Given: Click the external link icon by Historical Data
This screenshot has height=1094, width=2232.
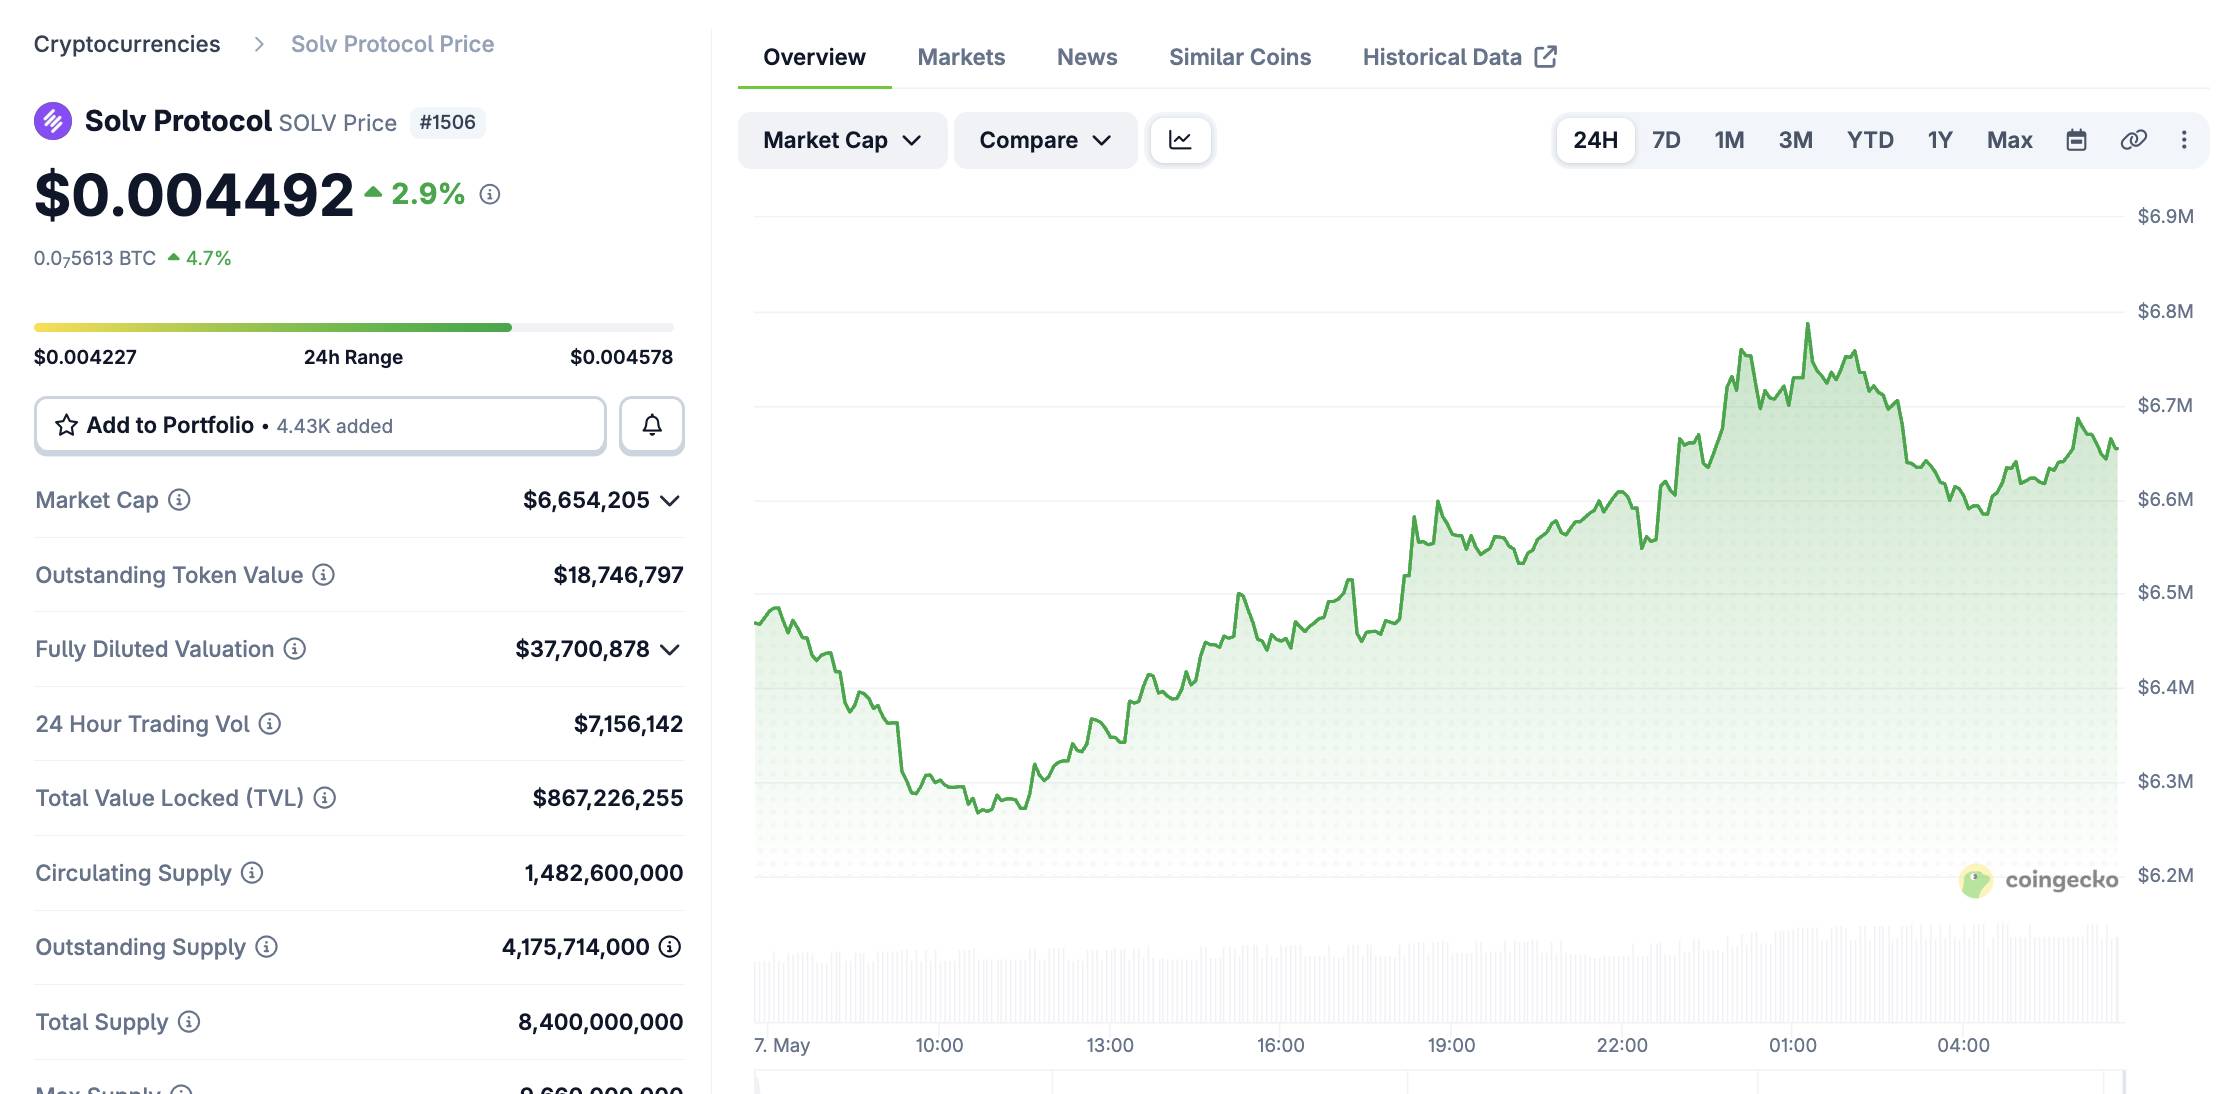Looking at the screenshot, I should (1546, 56).
